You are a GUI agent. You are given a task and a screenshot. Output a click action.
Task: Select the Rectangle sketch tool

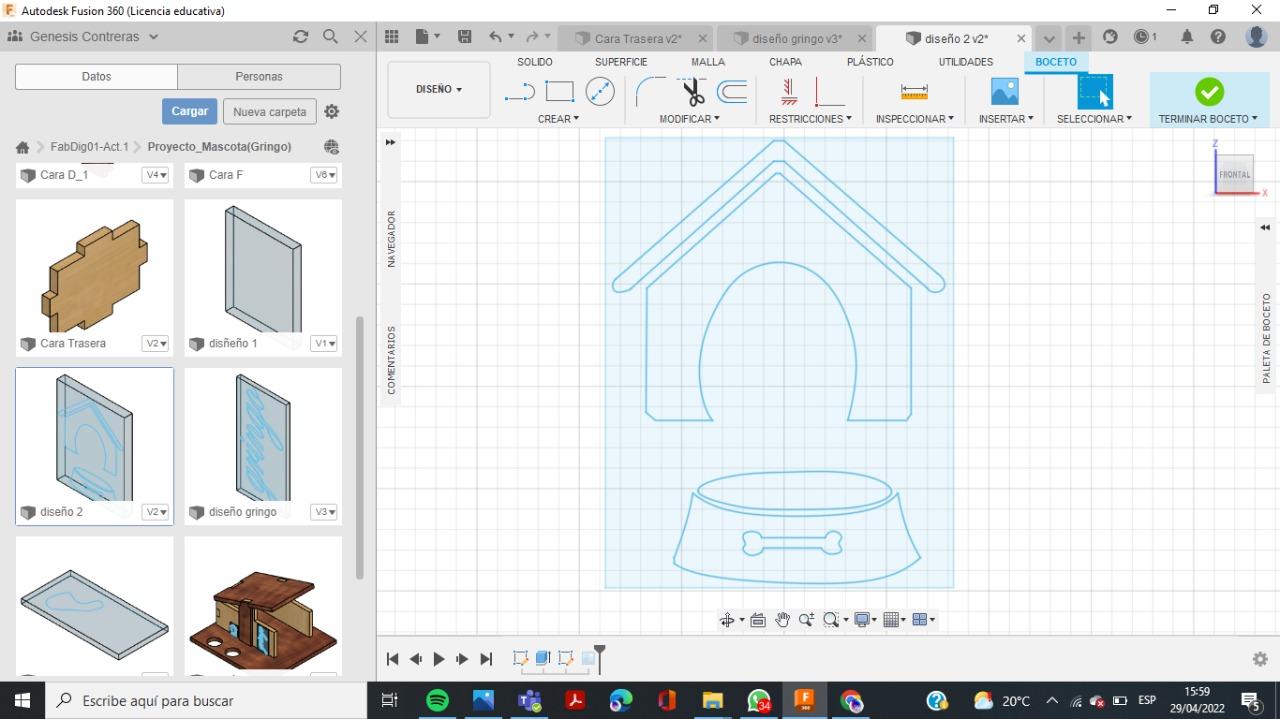click(560, 92)
